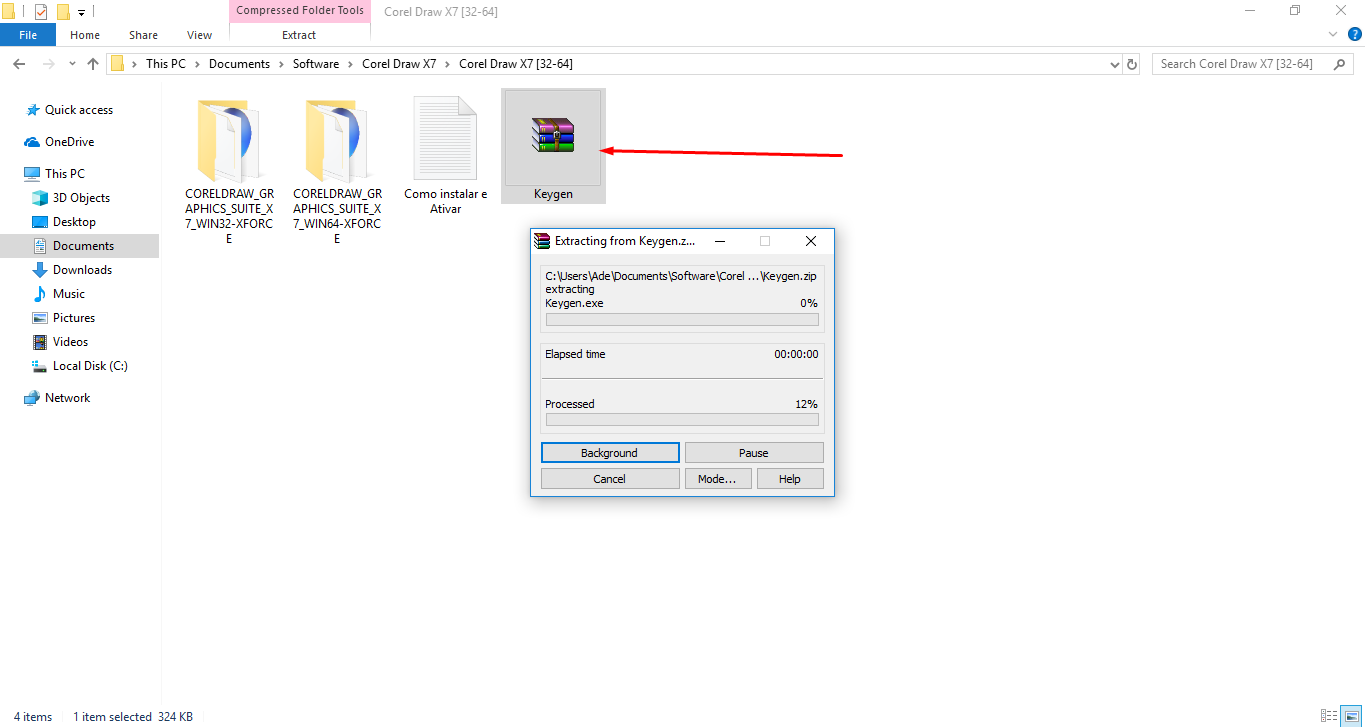Cancel the Keygen extraction
This screenshot has height=727, width=1365.
[610, 479]
